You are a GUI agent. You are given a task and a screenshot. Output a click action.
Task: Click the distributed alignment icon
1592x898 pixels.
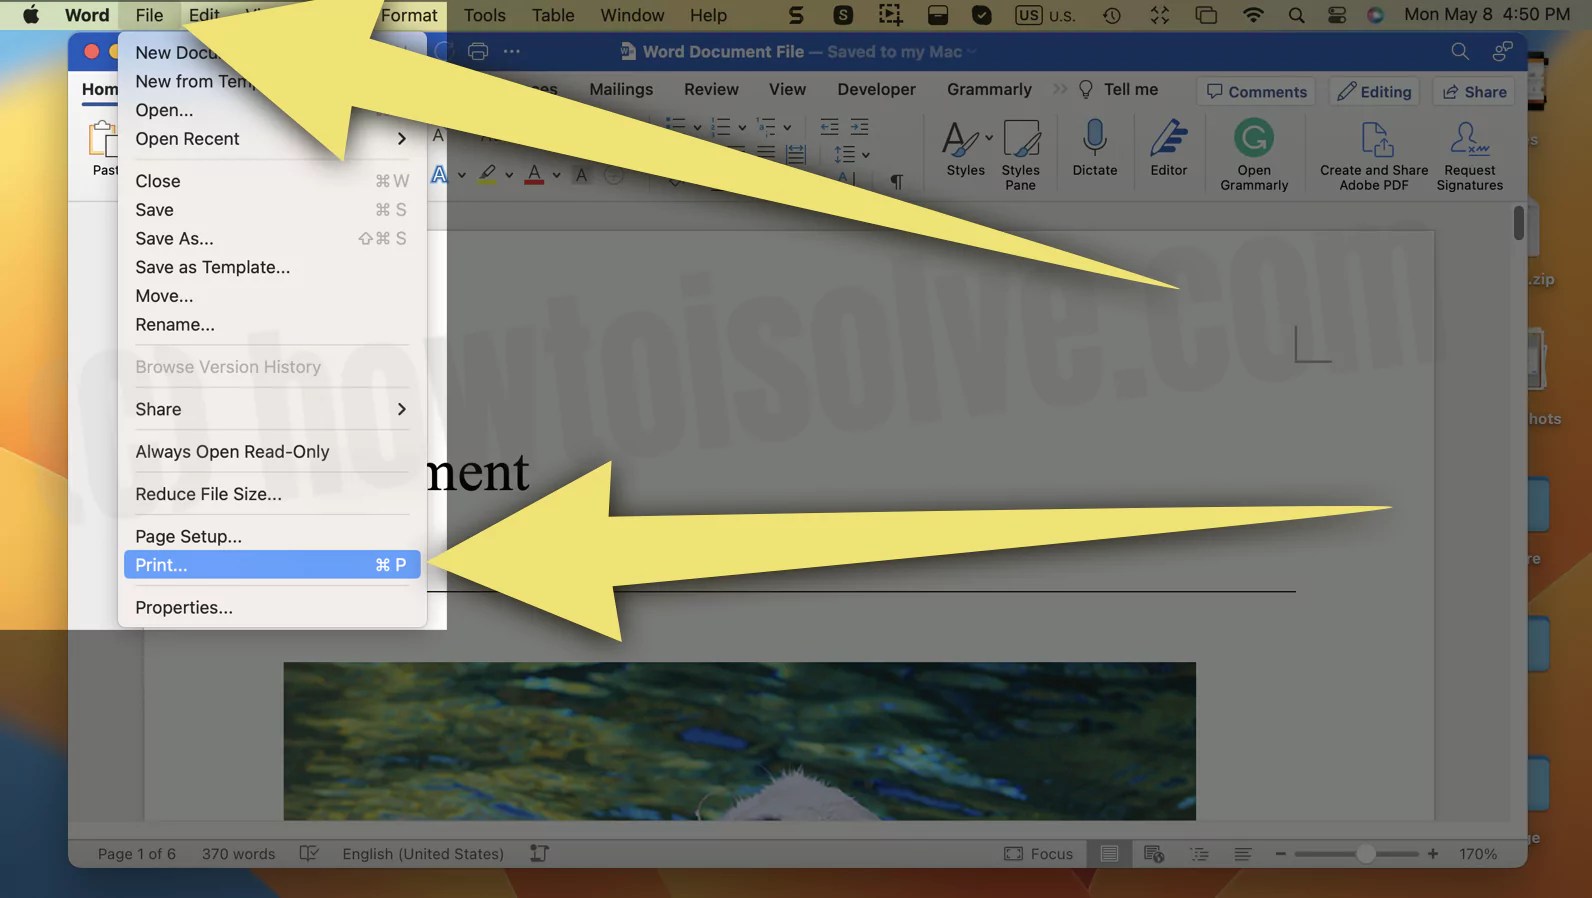click(x=796, y=154)
